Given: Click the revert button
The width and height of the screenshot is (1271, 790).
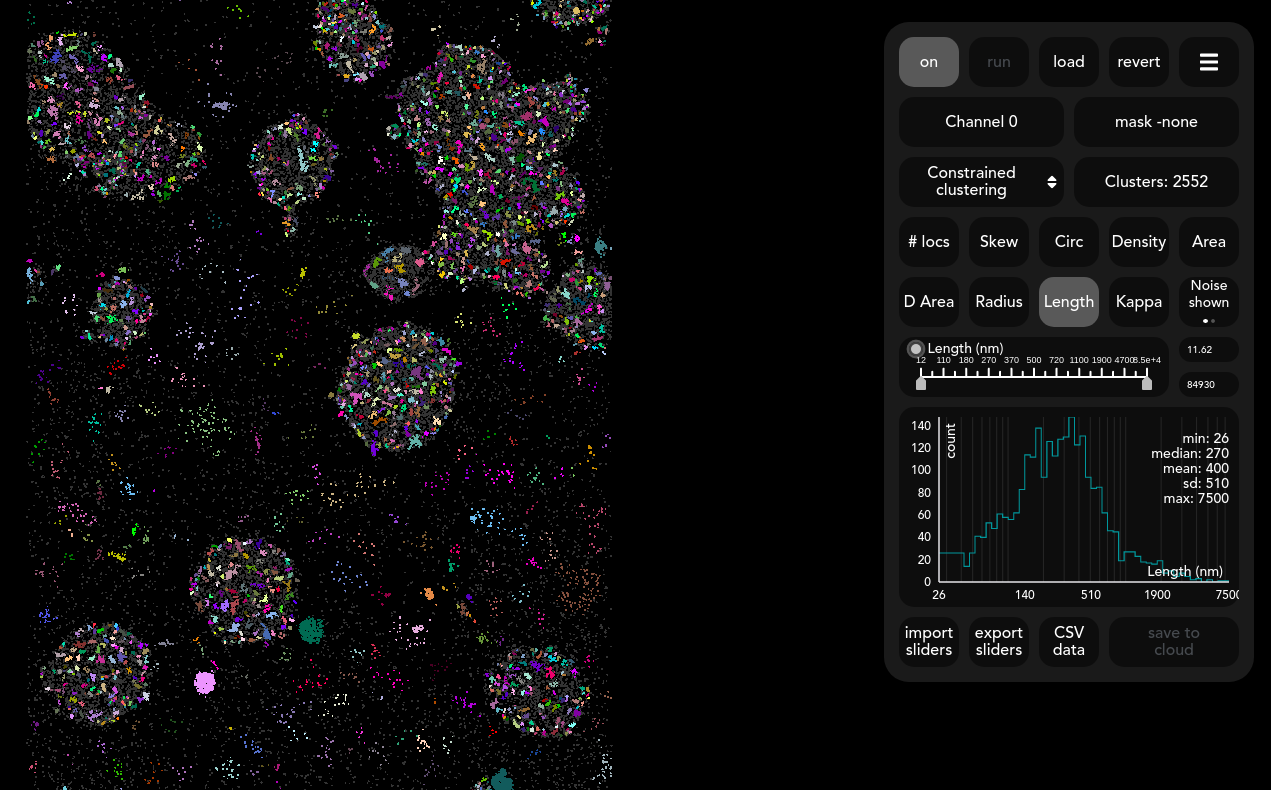Looking at the screenshot, I should [x=1138, y=62].
